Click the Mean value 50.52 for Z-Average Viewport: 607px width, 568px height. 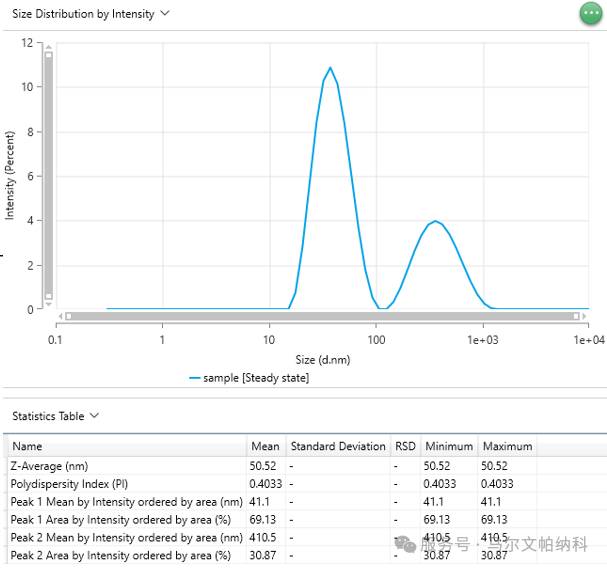[x=262, y=466]
